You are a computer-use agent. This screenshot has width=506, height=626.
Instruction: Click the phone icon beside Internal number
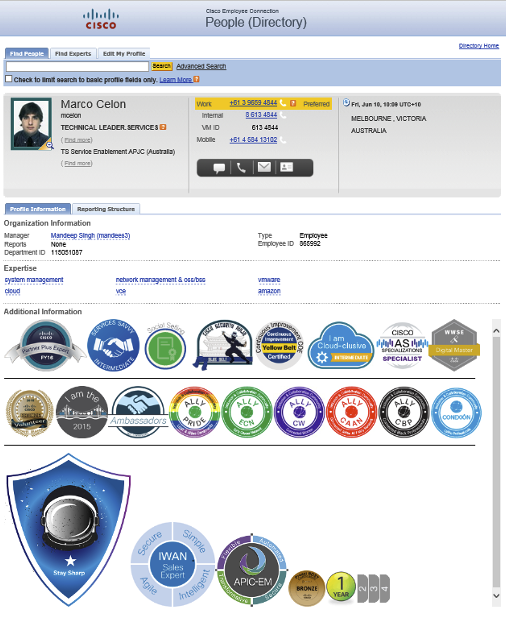[283, 115]
